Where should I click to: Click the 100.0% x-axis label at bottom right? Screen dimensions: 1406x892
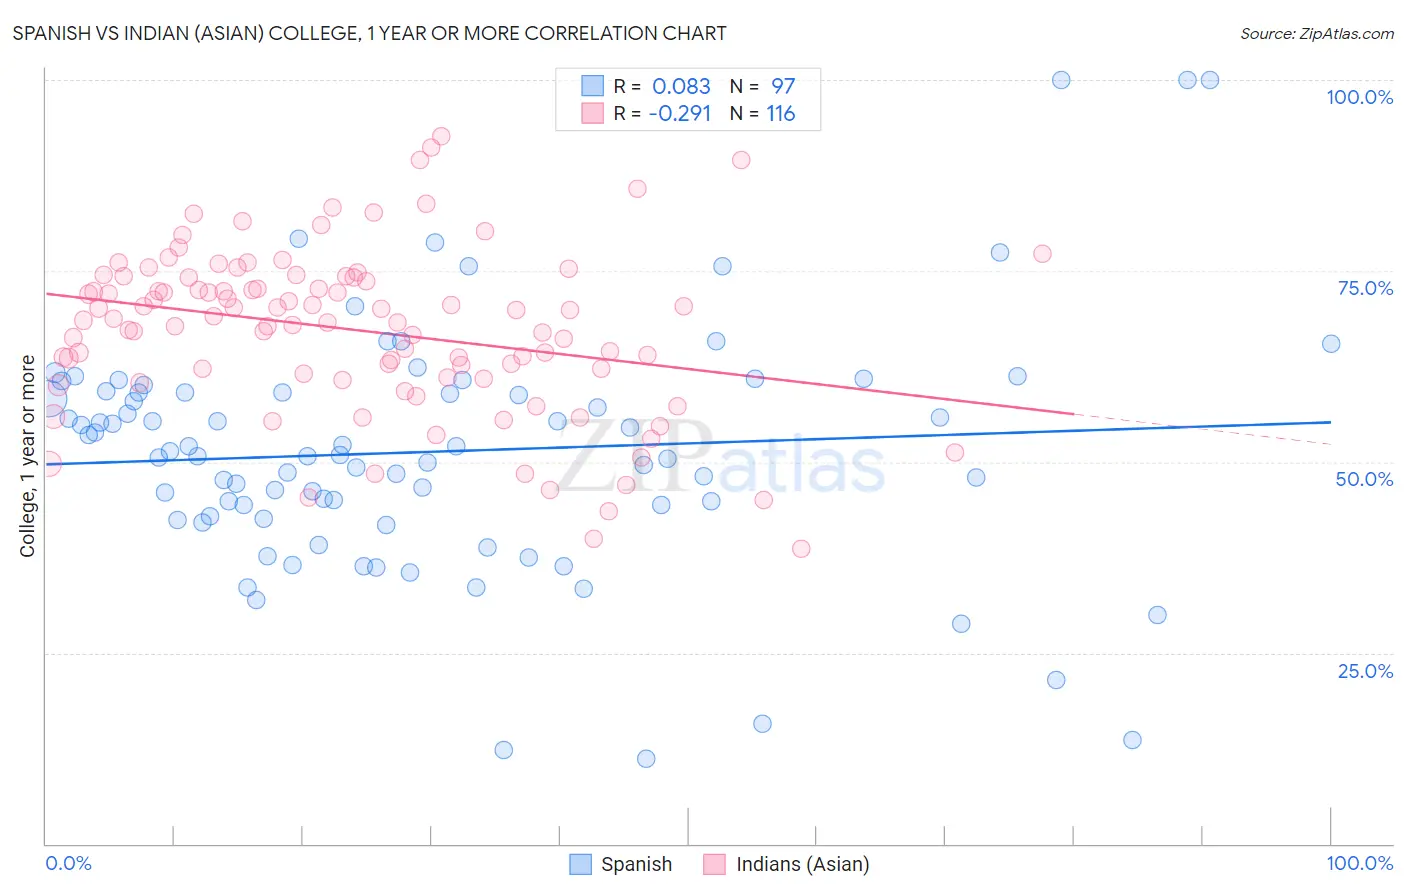(x=1359, y=863)
